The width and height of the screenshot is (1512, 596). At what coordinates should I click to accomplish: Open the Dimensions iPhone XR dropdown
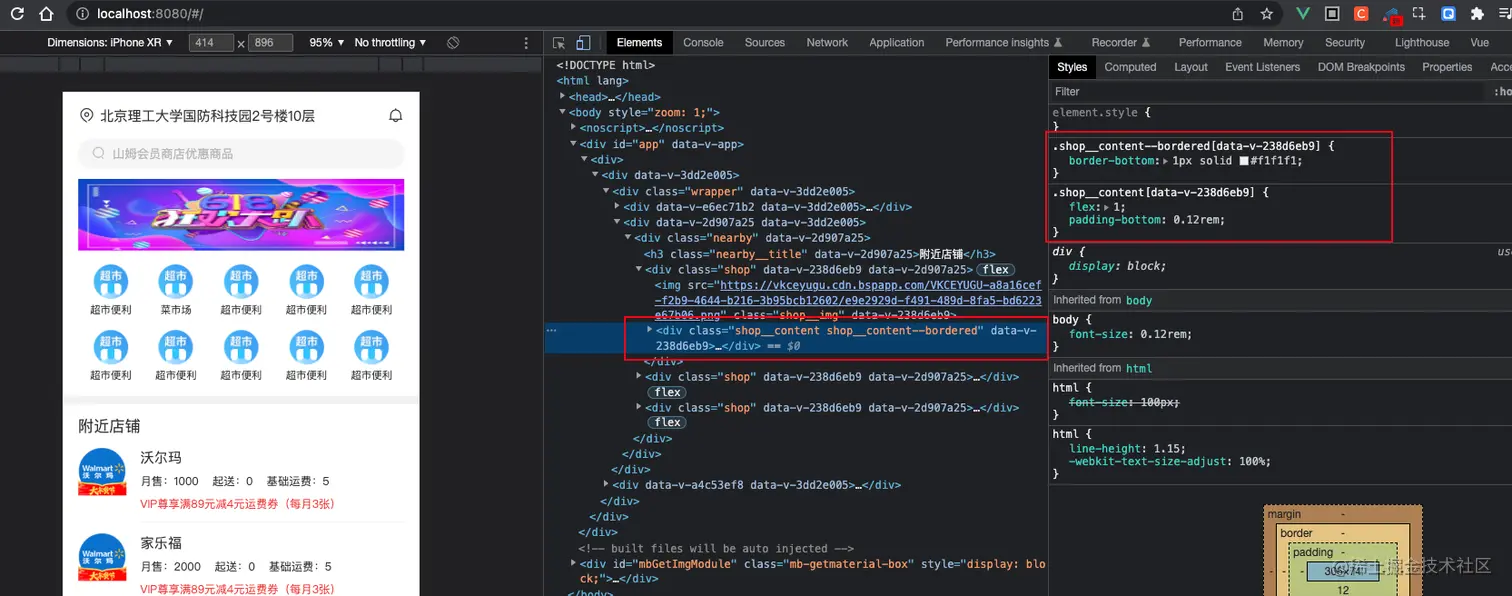(x=111, y=43)
